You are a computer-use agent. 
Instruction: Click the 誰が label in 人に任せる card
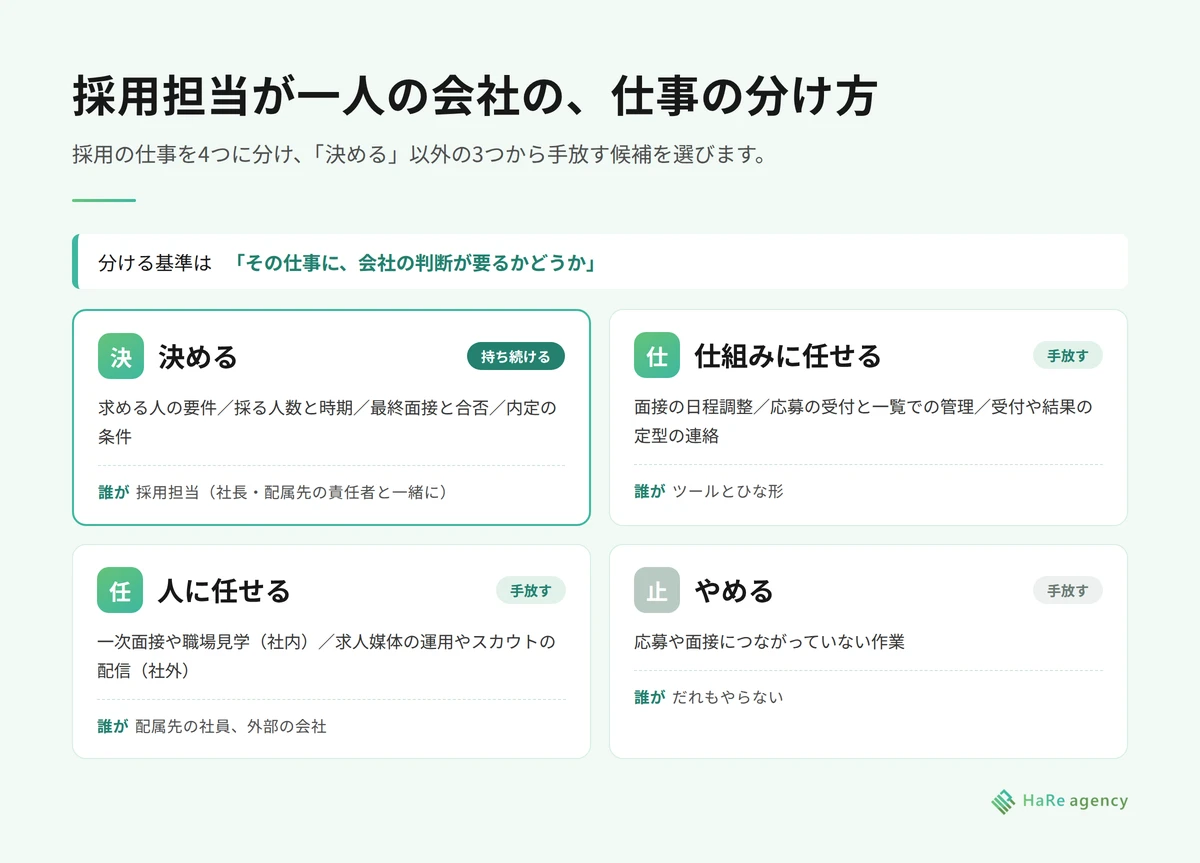click(112, 726)
